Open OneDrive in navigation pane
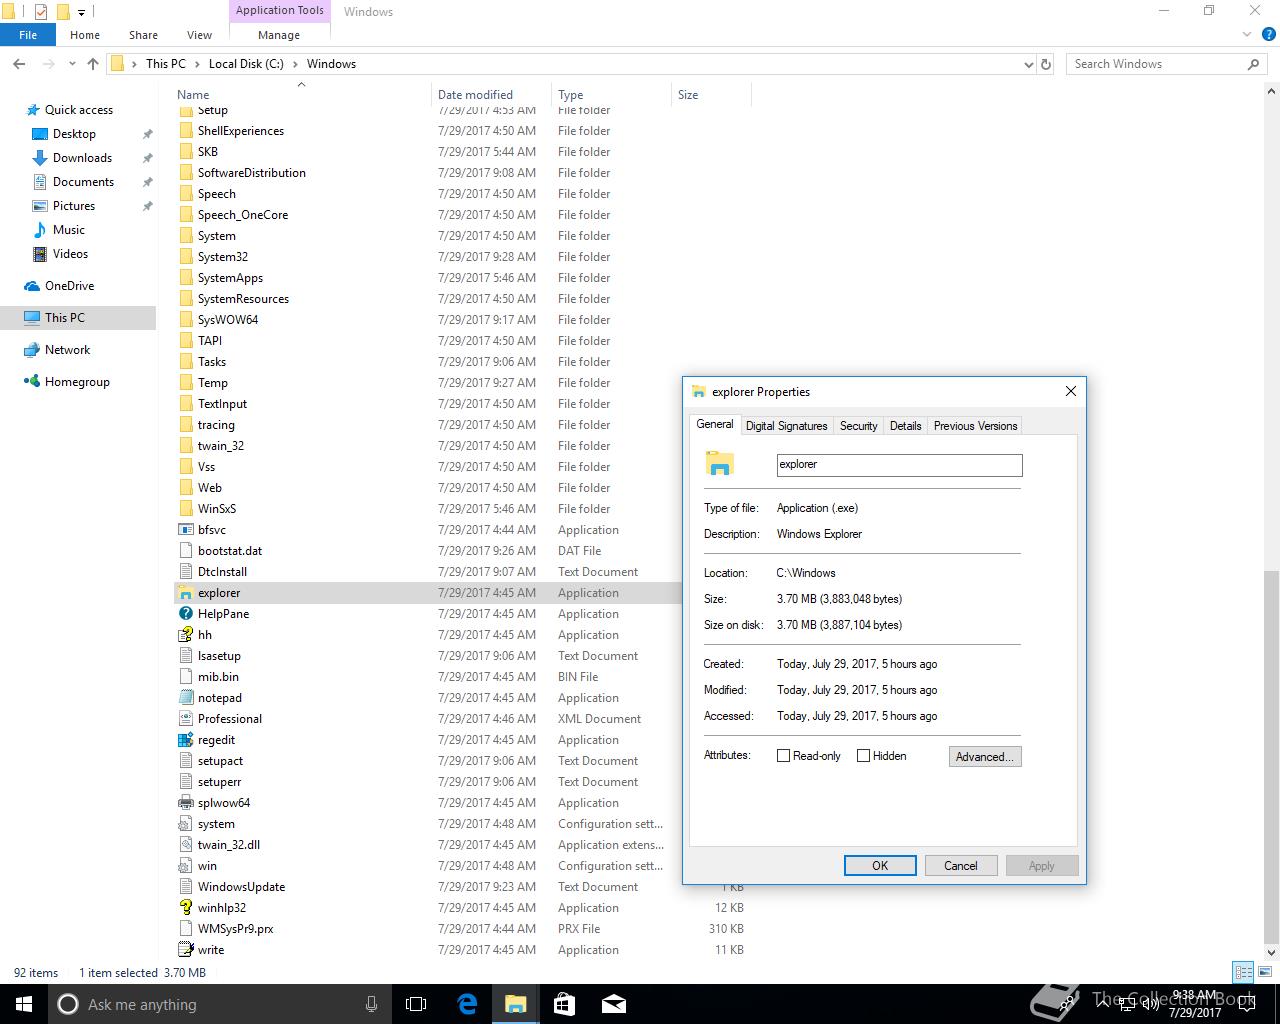1280x1024 pixels. pyautogui.click(x=69, y=286)
